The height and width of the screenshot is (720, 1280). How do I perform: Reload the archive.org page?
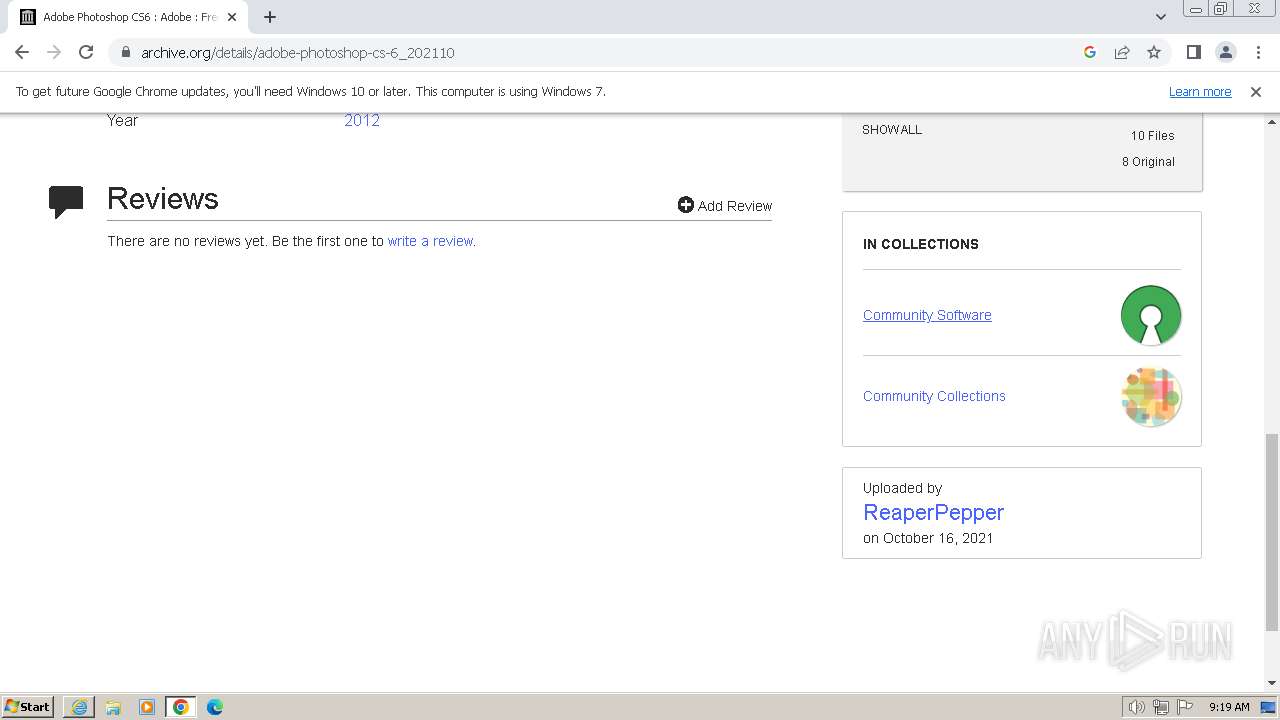(x=86, y=52)
